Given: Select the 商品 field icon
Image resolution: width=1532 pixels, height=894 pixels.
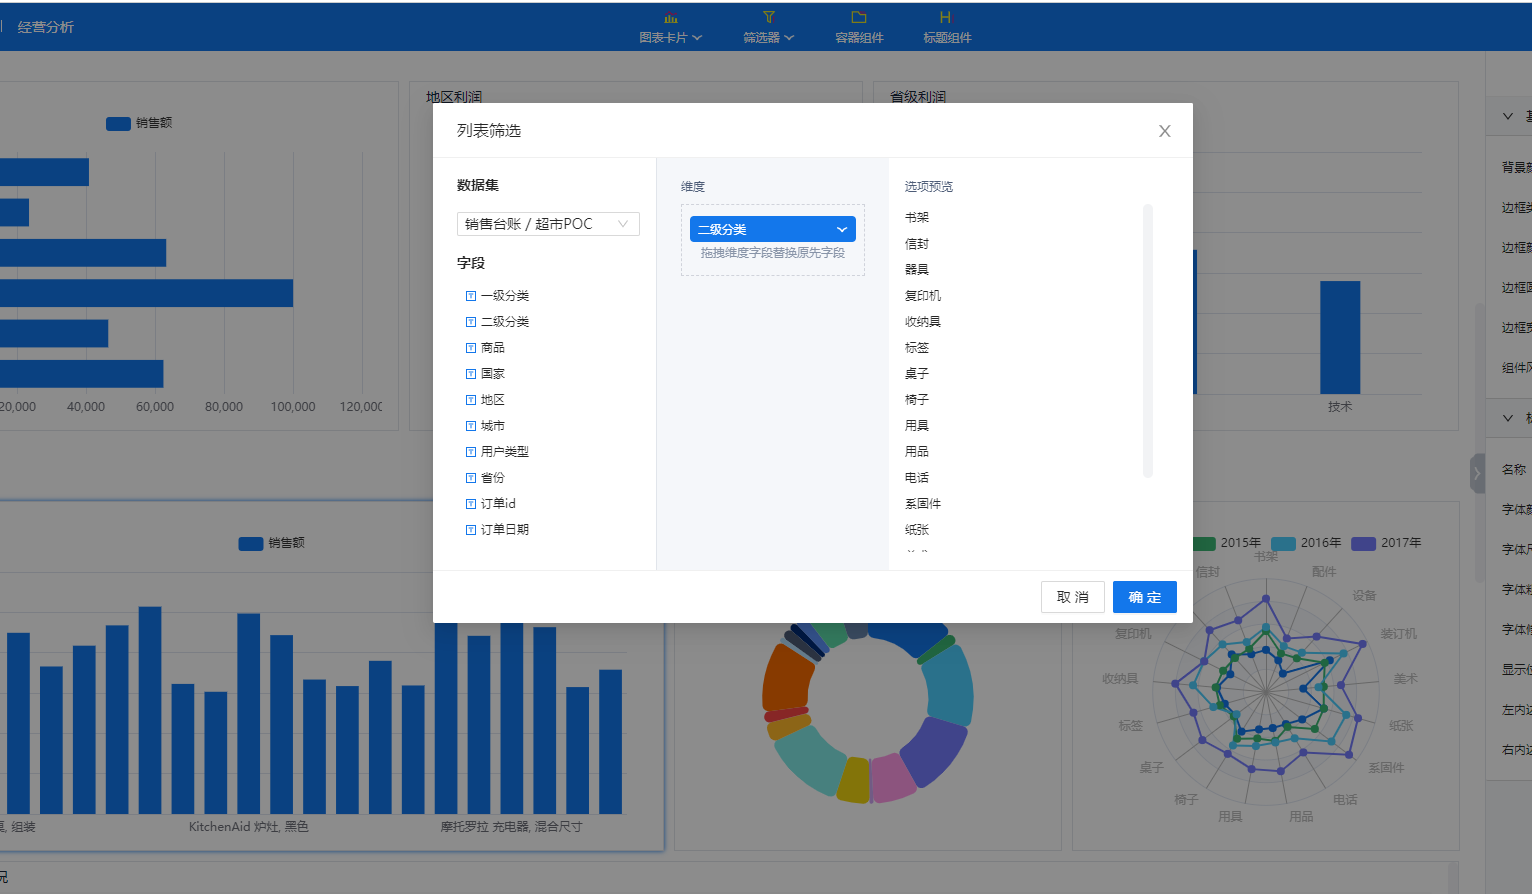Looking at the screenshot, I should click(471, 348).
